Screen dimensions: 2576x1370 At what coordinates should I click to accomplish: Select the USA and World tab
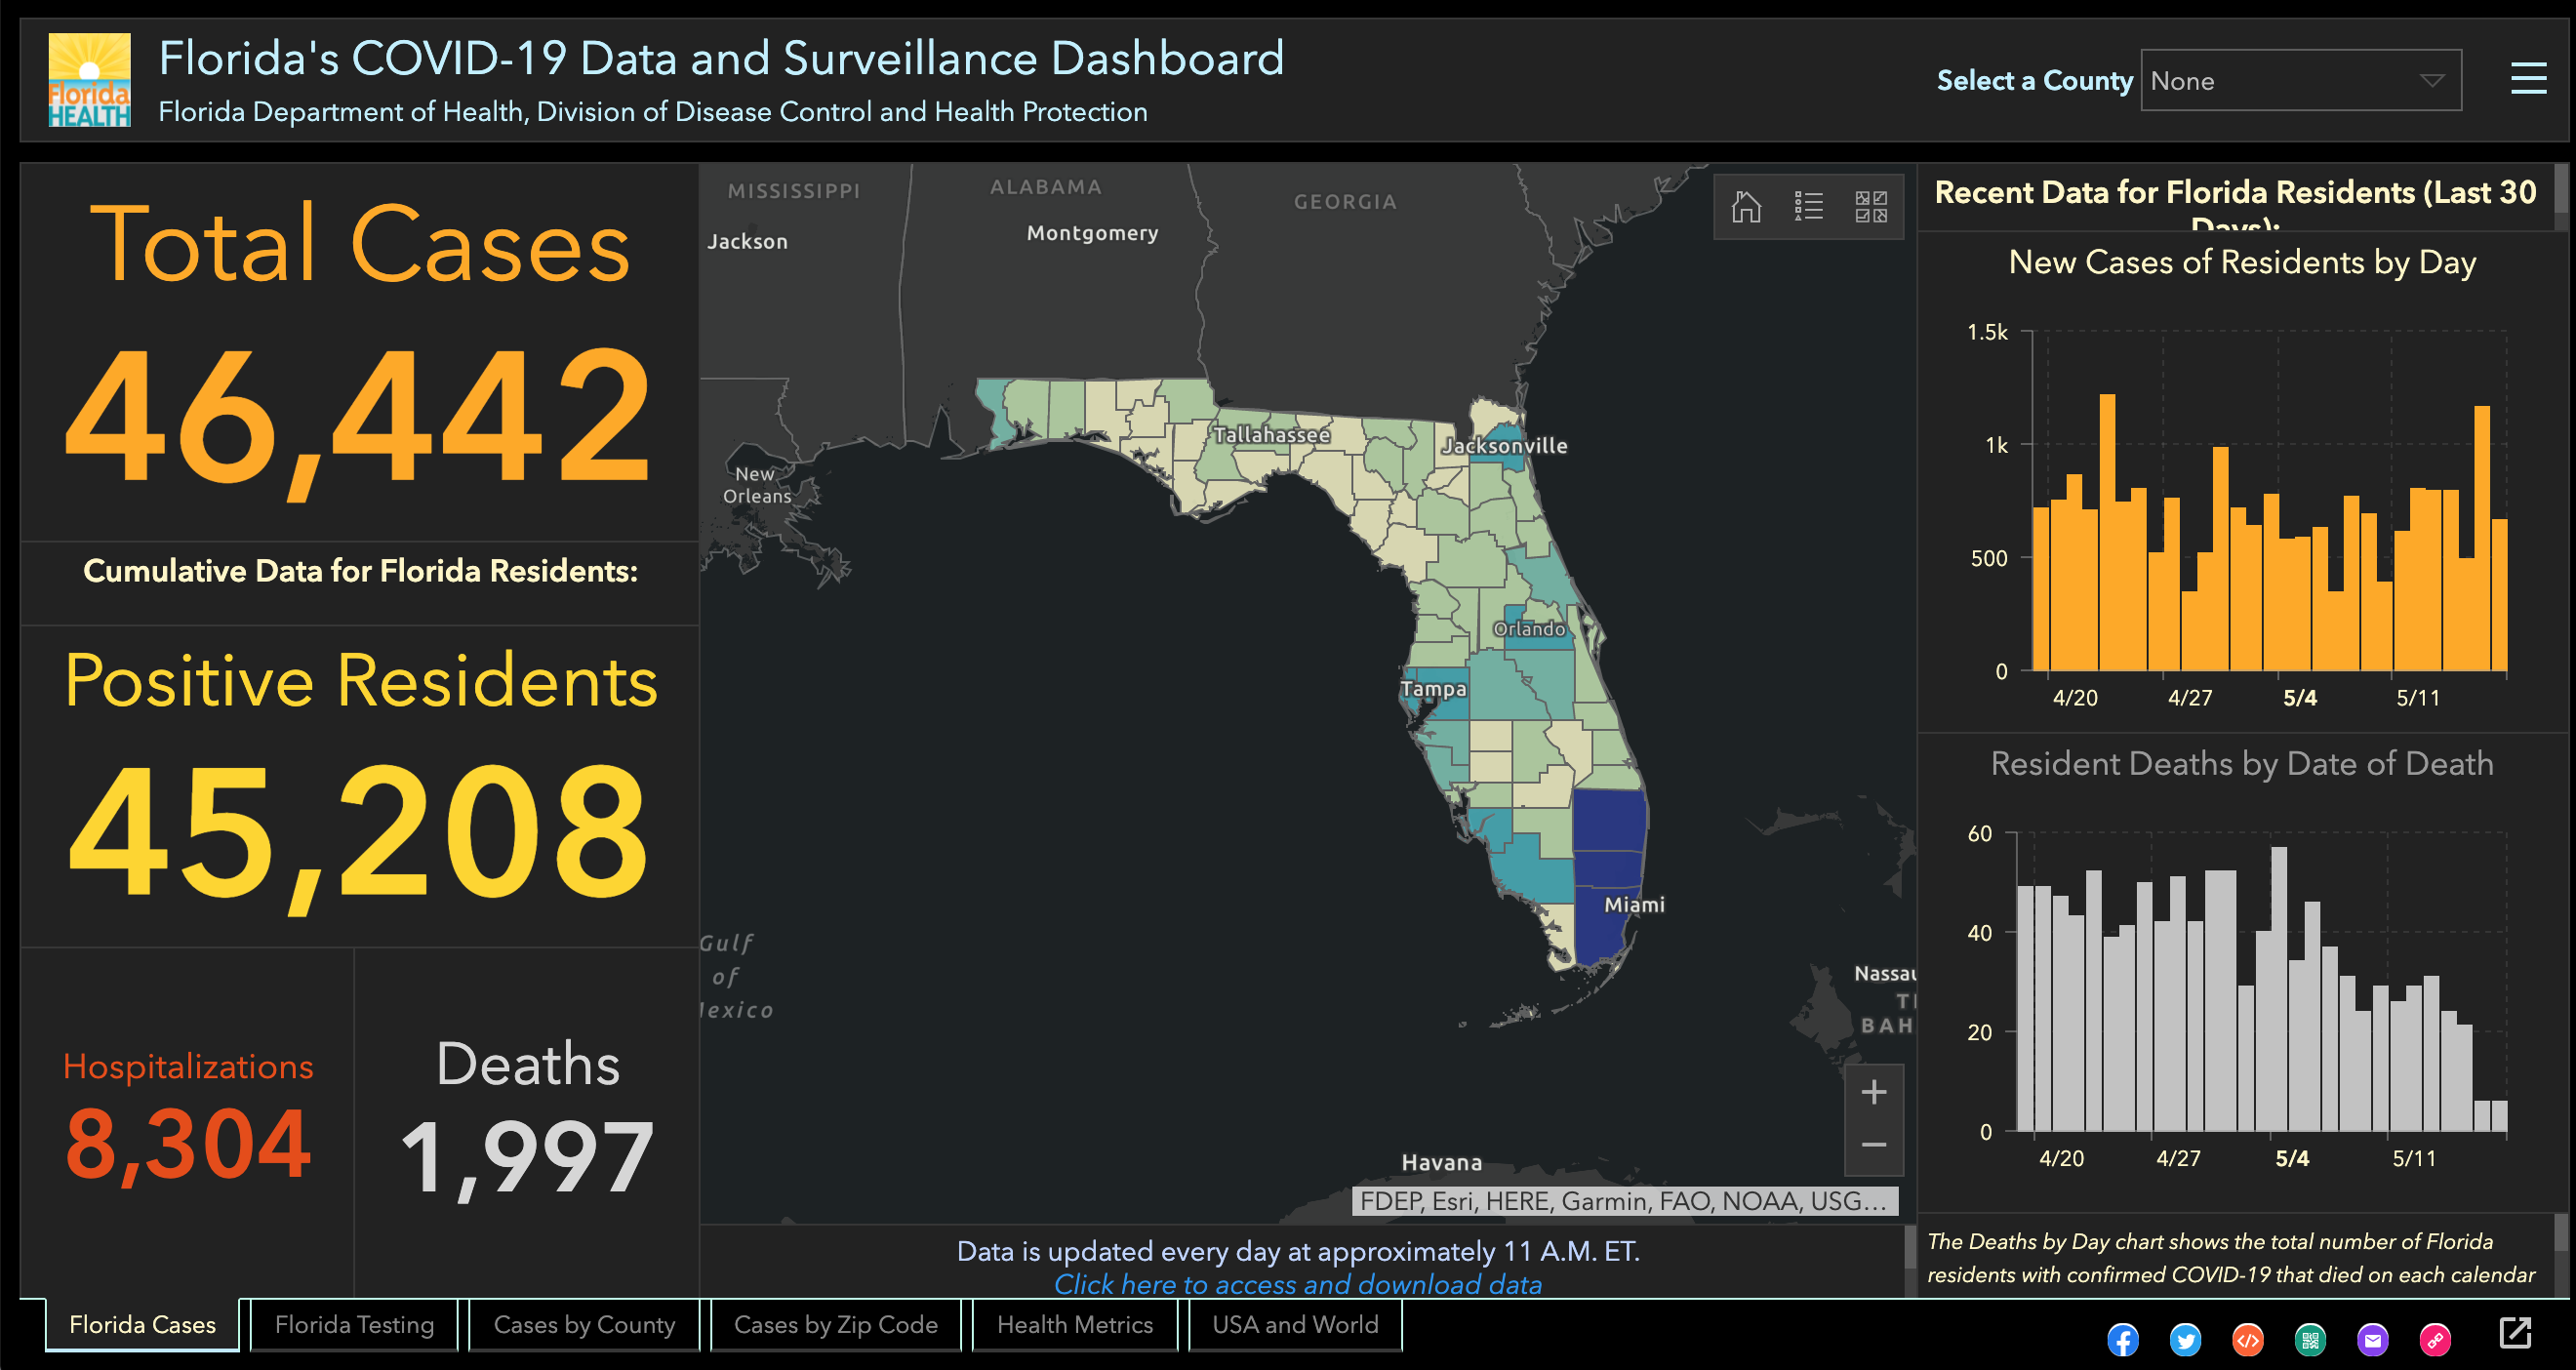click(x=1294, y=1324)
